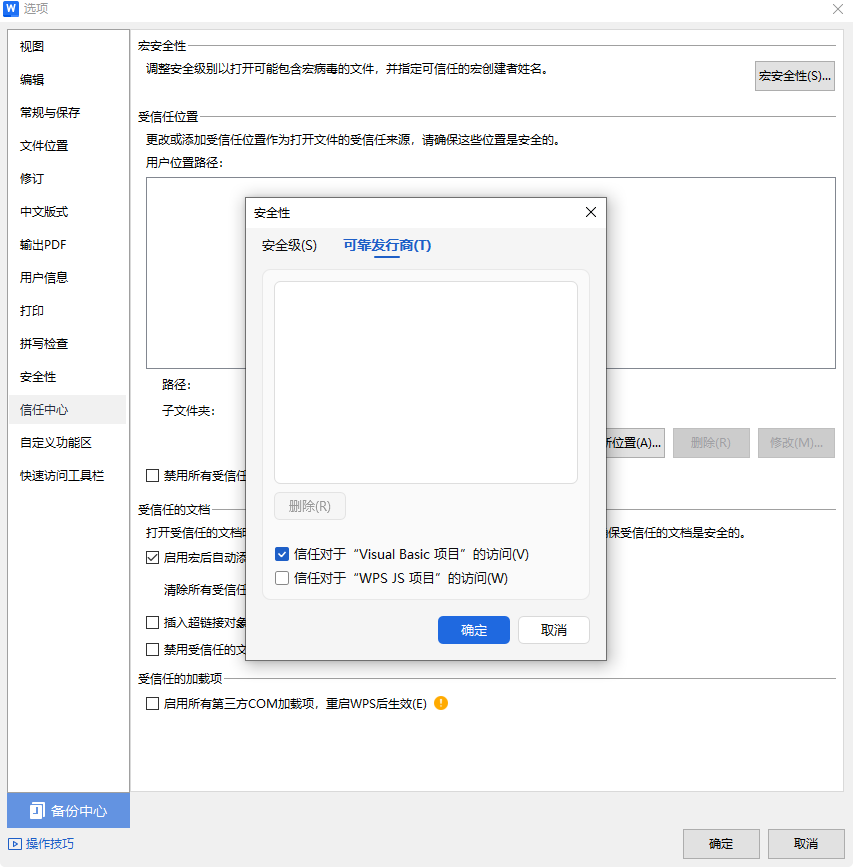Click the disabled 删除(R) button in 安全性 dialog
The image size is (853, 867).
[x=310, y=506]
